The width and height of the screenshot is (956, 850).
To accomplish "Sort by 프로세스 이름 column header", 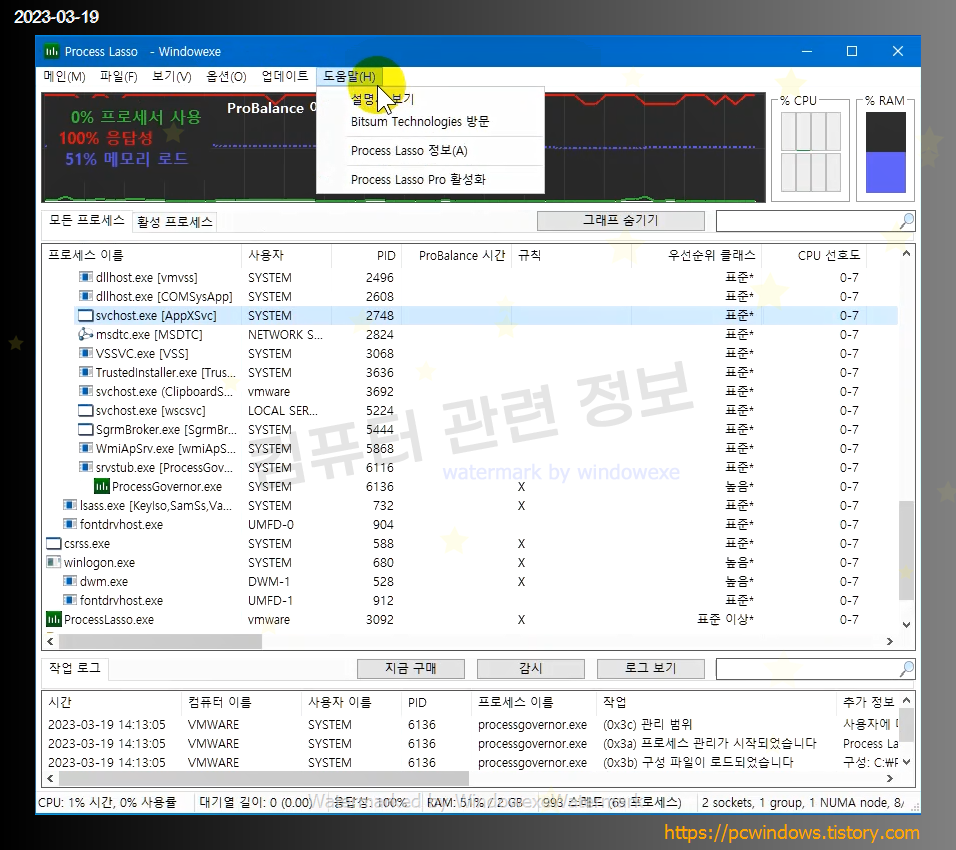I will (141, 255).
